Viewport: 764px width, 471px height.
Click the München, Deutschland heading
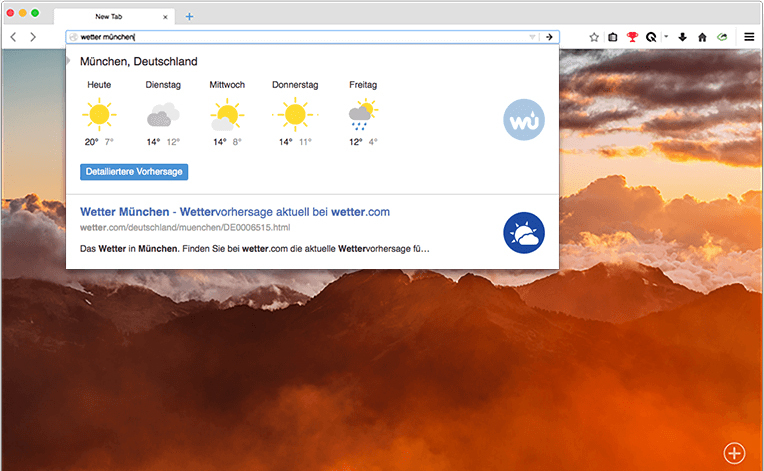click(x=139, y=61)
